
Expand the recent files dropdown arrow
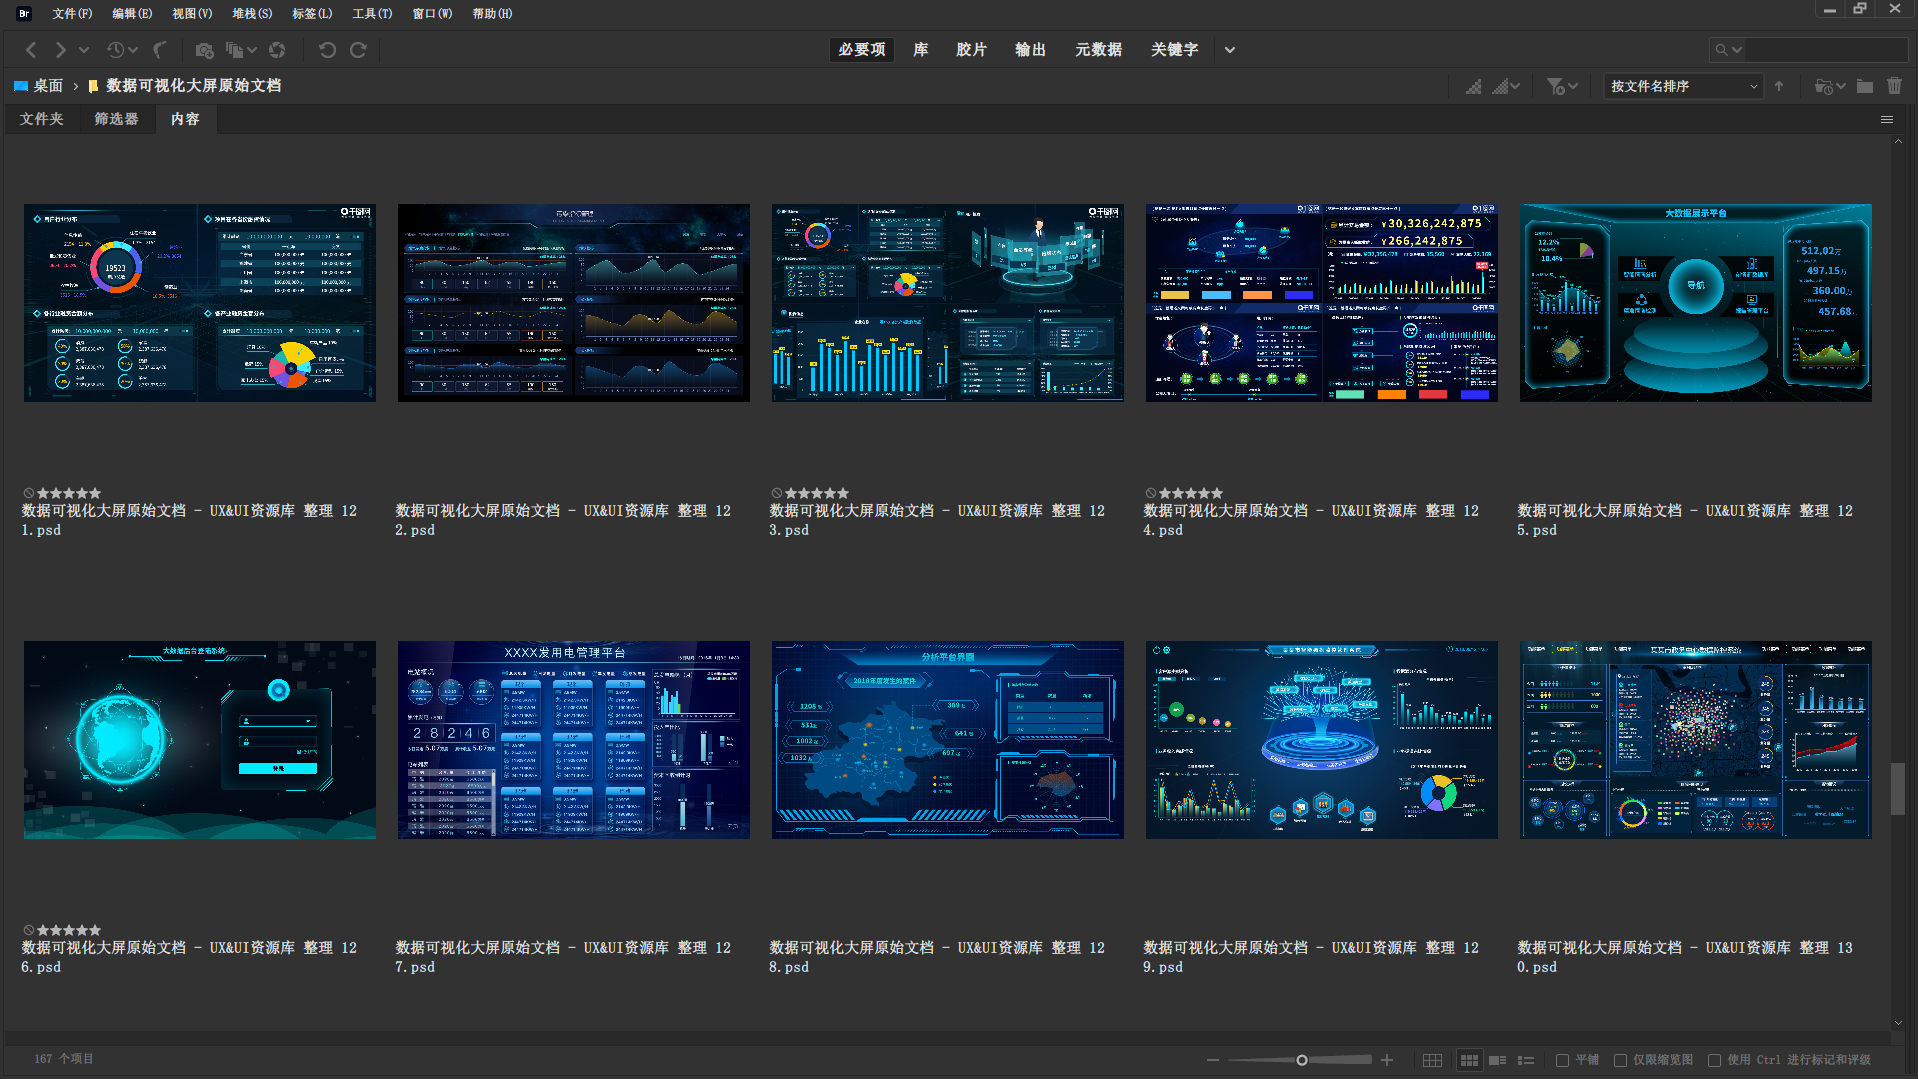point(133,50)
